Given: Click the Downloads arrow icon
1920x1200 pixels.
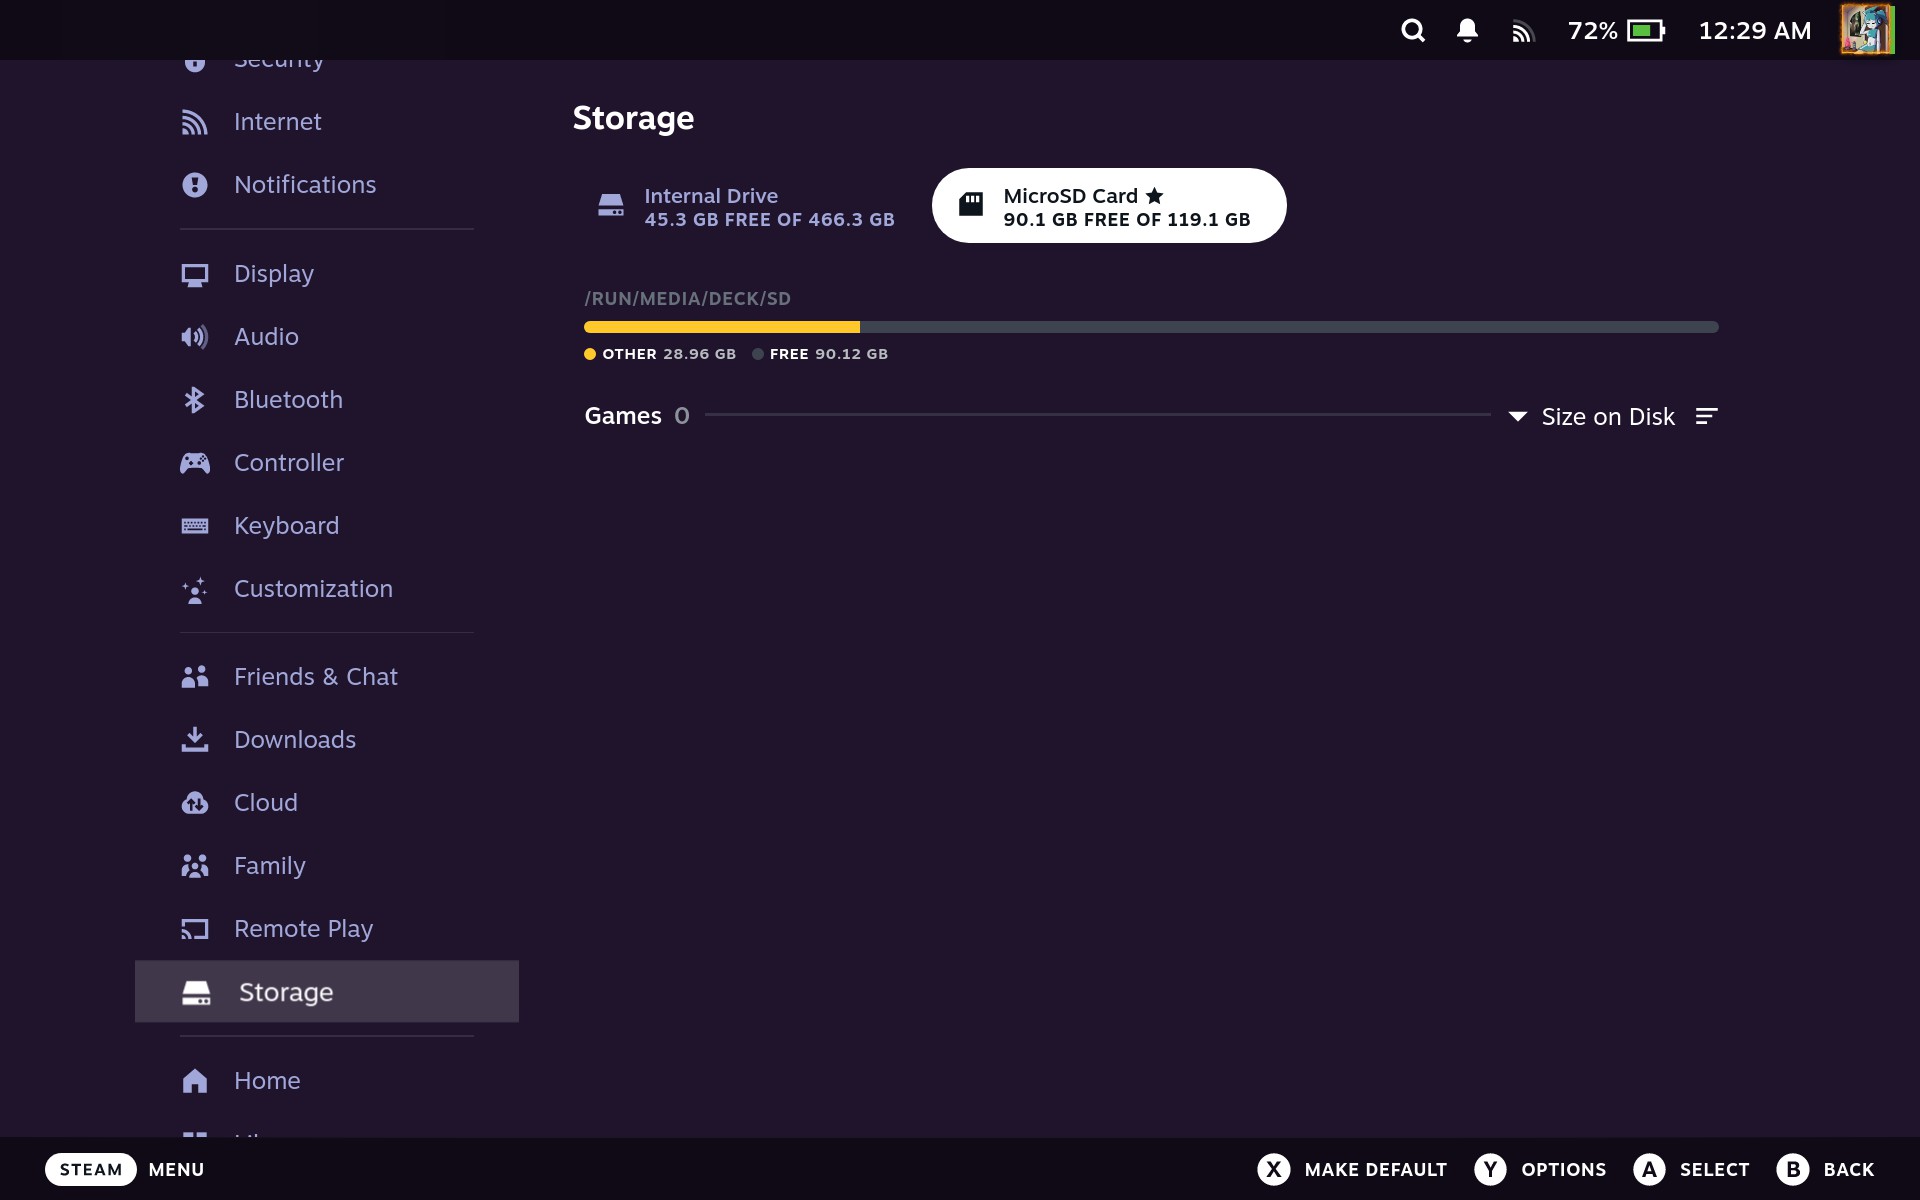Looking at the screenshot, I should pyautogui.click(x=195, y=740).
